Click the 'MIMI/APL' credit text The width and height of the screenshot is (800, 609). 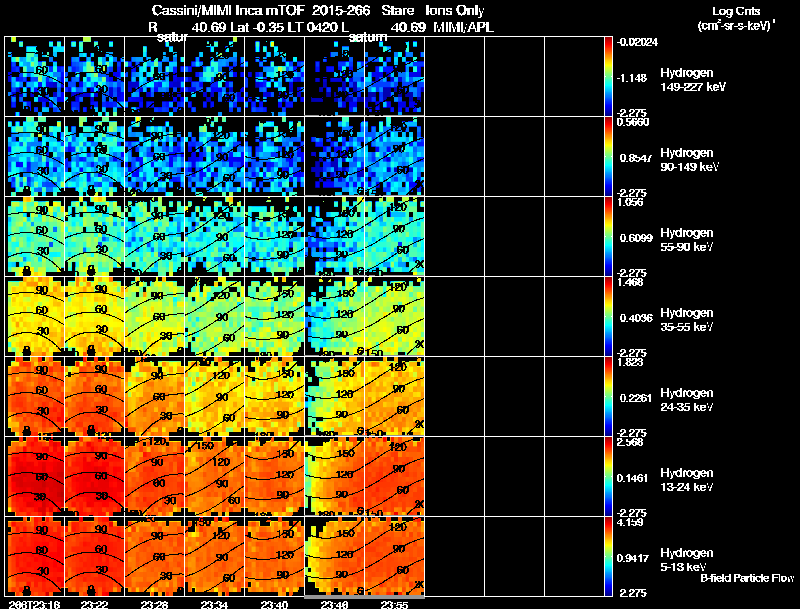coord(463,27)
